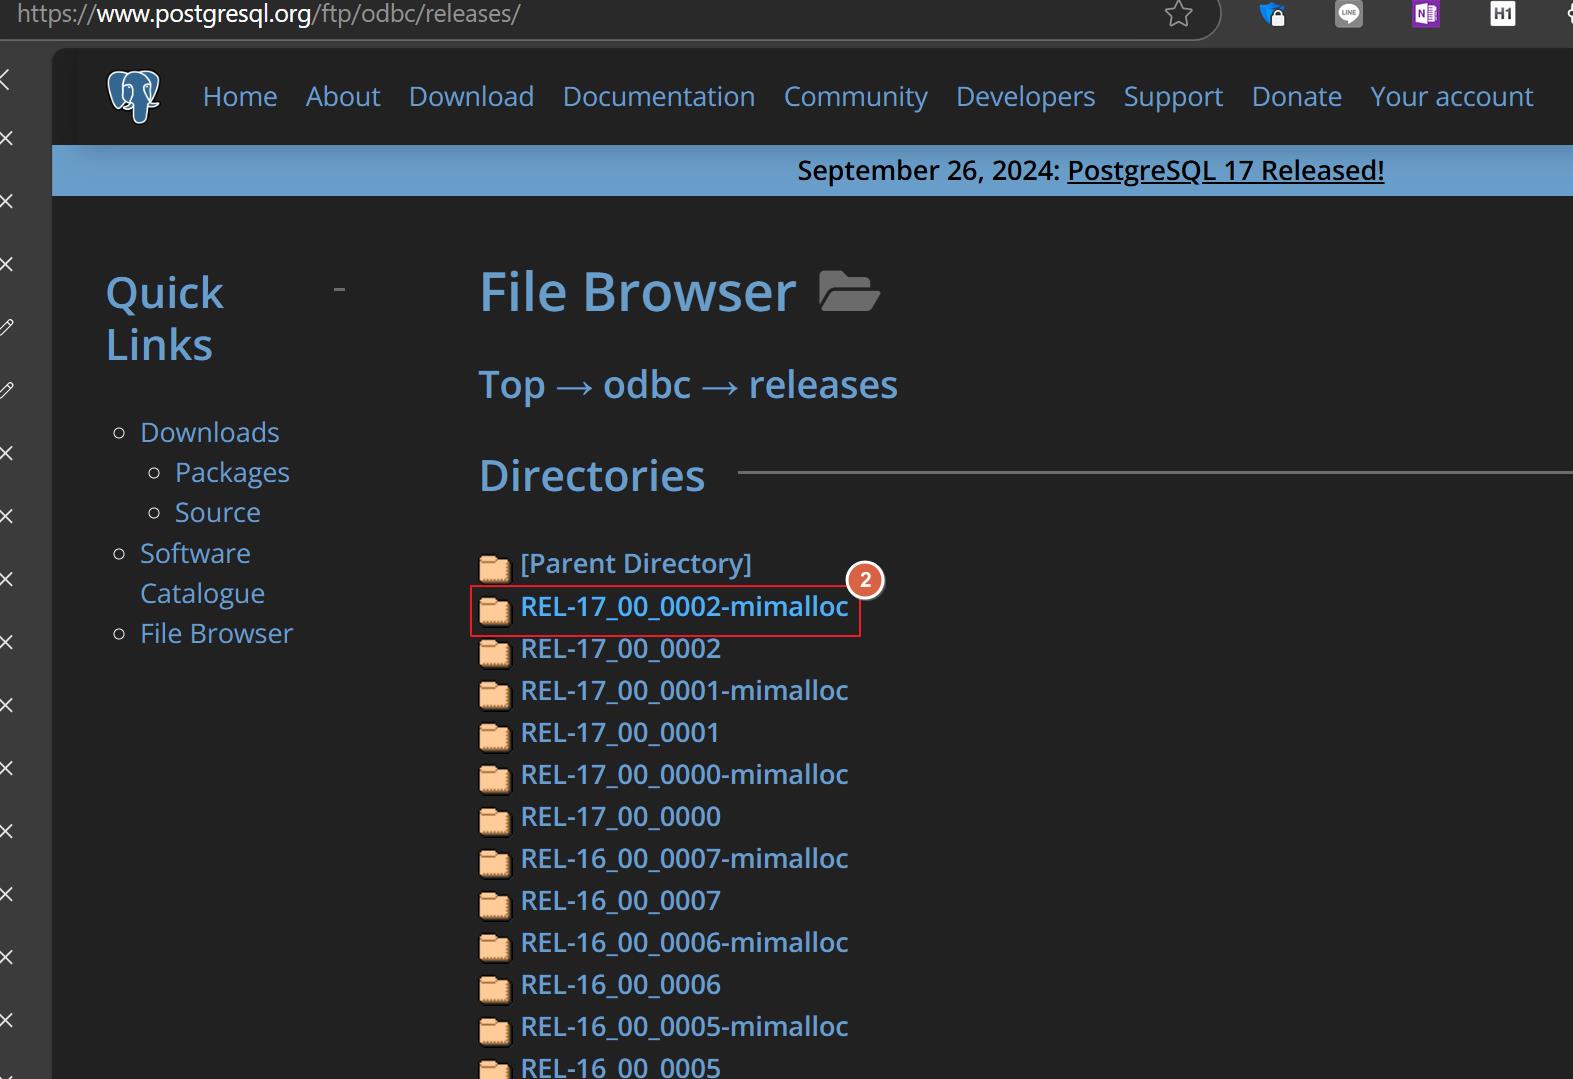Click the PostgreSQL elephant logo

[133, 96]
